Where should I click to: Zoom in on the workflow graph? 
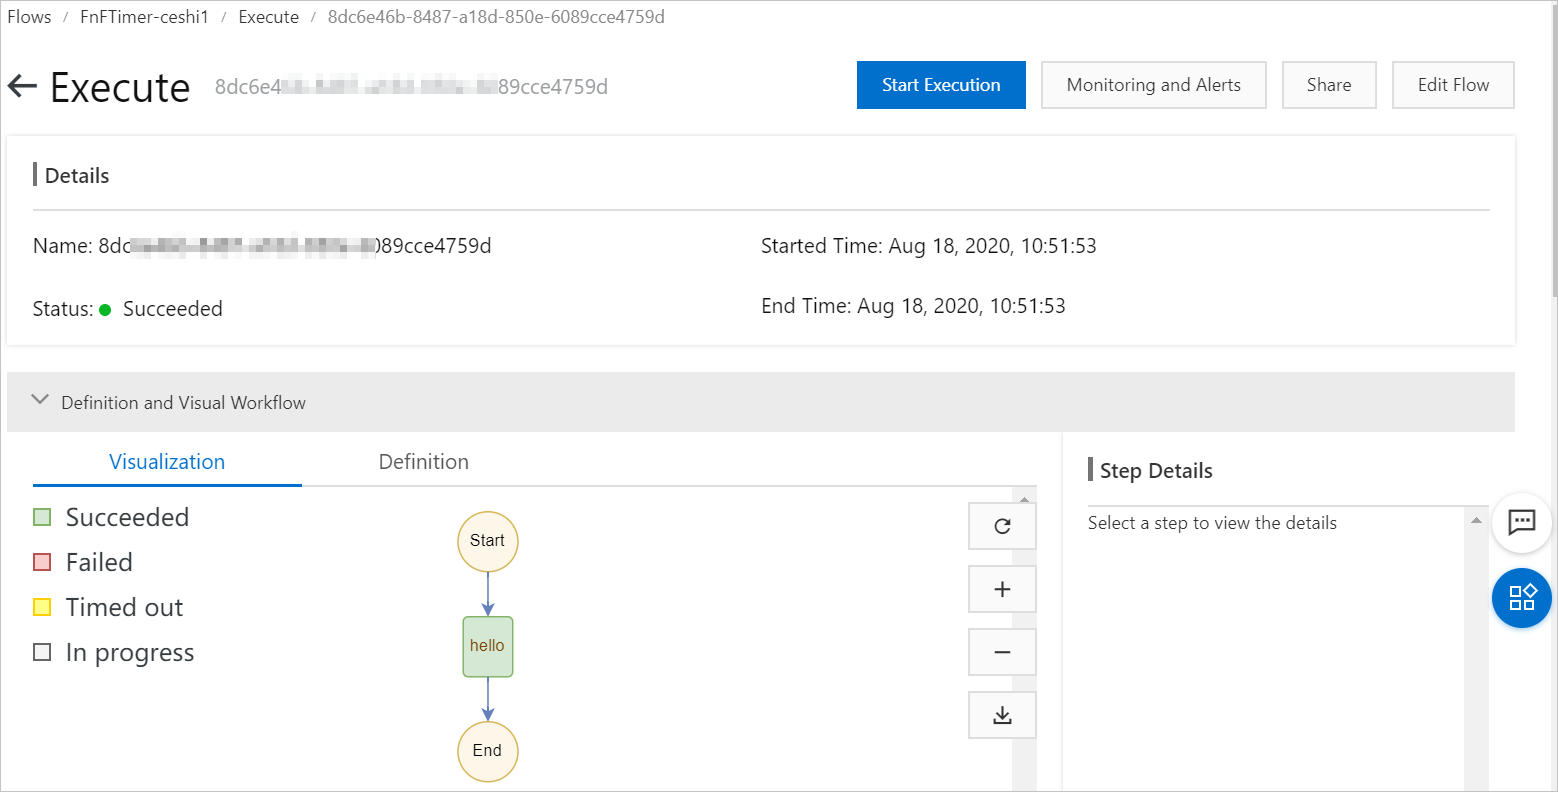click(1002, 589)
